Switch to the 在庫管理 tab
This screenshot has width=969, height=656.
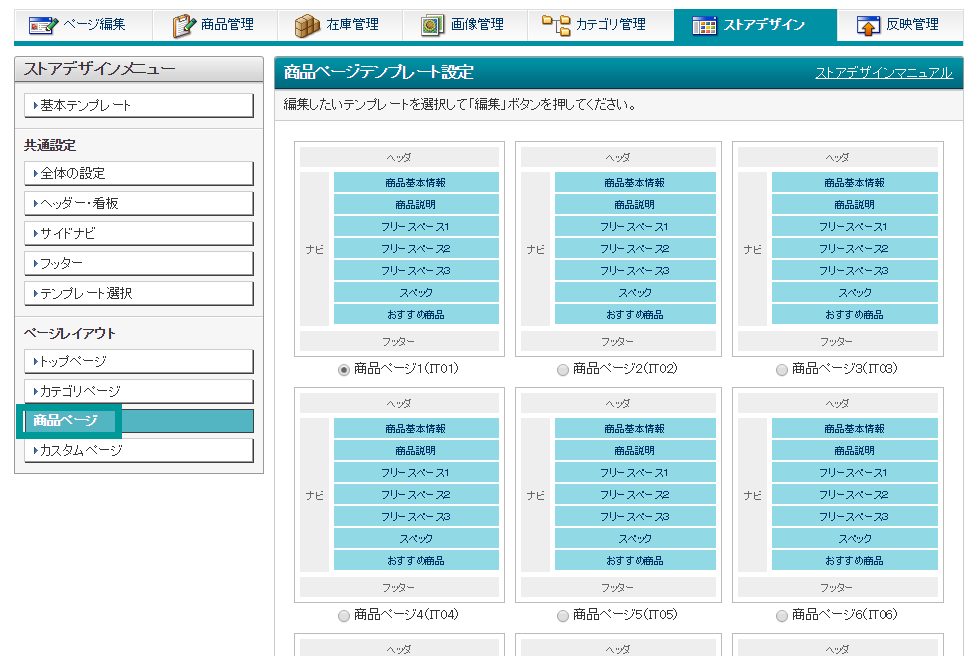coord(340,25)
